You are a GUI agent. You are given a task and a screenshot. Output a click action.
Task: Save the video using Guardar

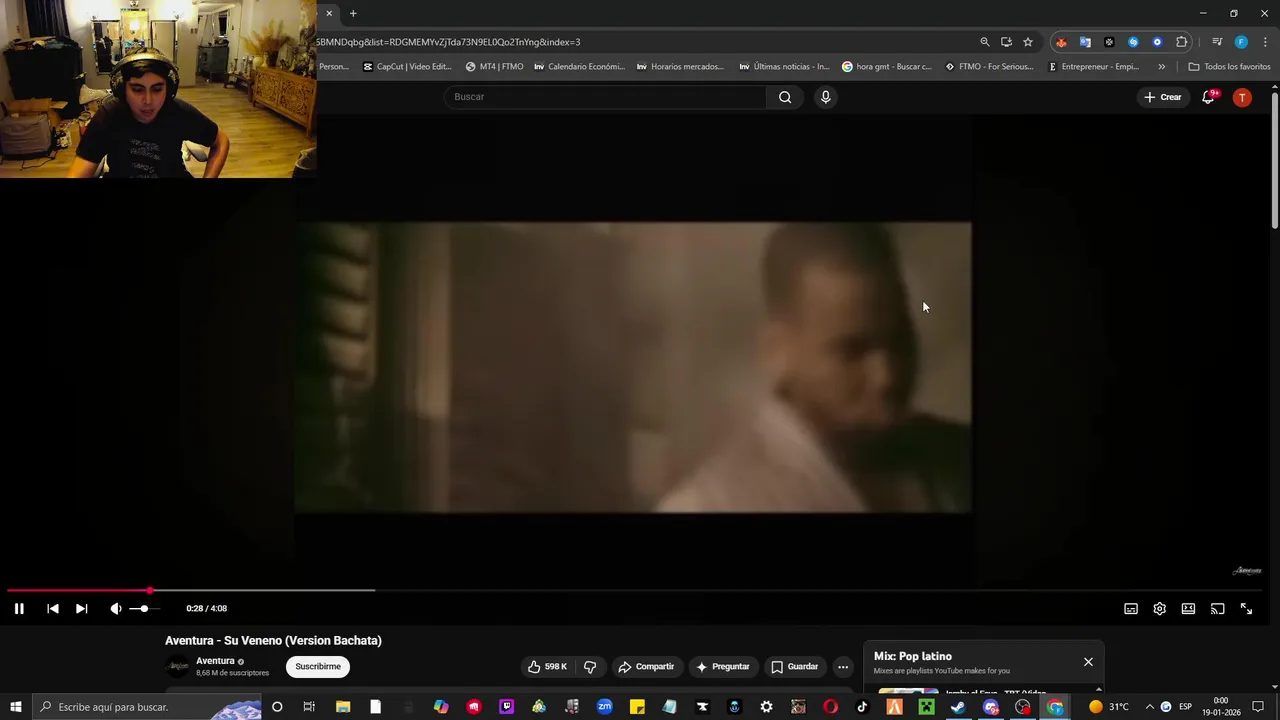tap(795, 667)
